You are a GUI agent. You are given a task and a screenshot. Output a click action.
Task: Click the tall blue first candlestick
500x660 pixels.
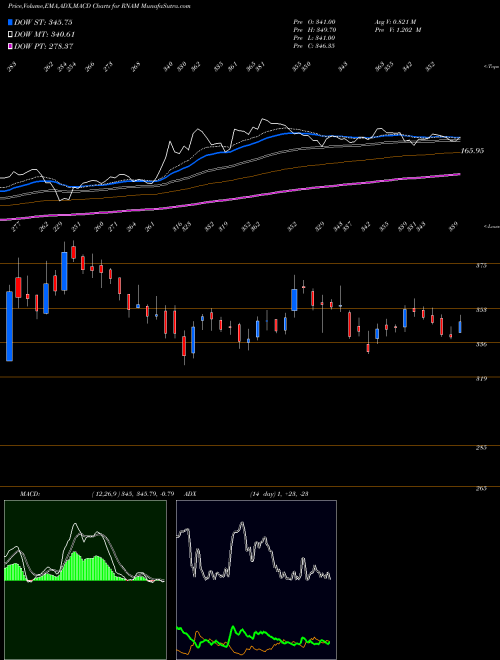coord(9,326)
